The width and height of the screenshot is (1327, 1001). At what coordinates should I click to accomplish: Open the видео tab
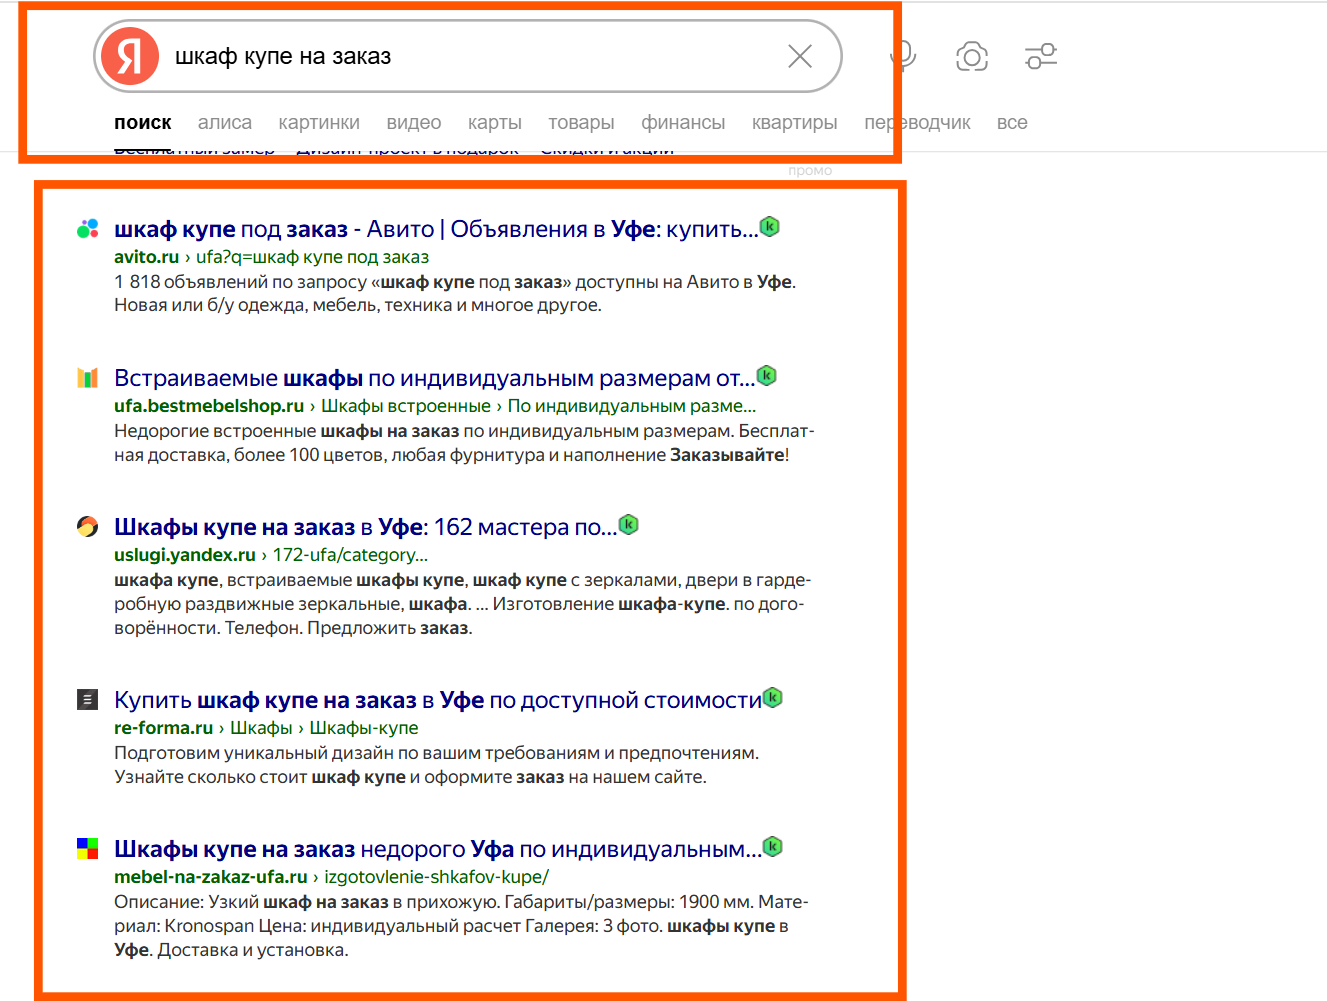pyautogui.click(x=413, y=123)
